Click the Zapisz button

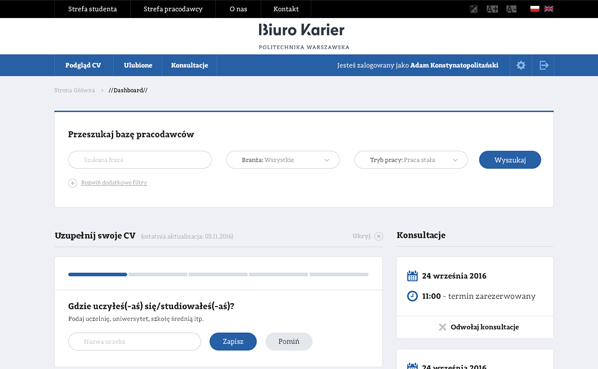point(233,342)
